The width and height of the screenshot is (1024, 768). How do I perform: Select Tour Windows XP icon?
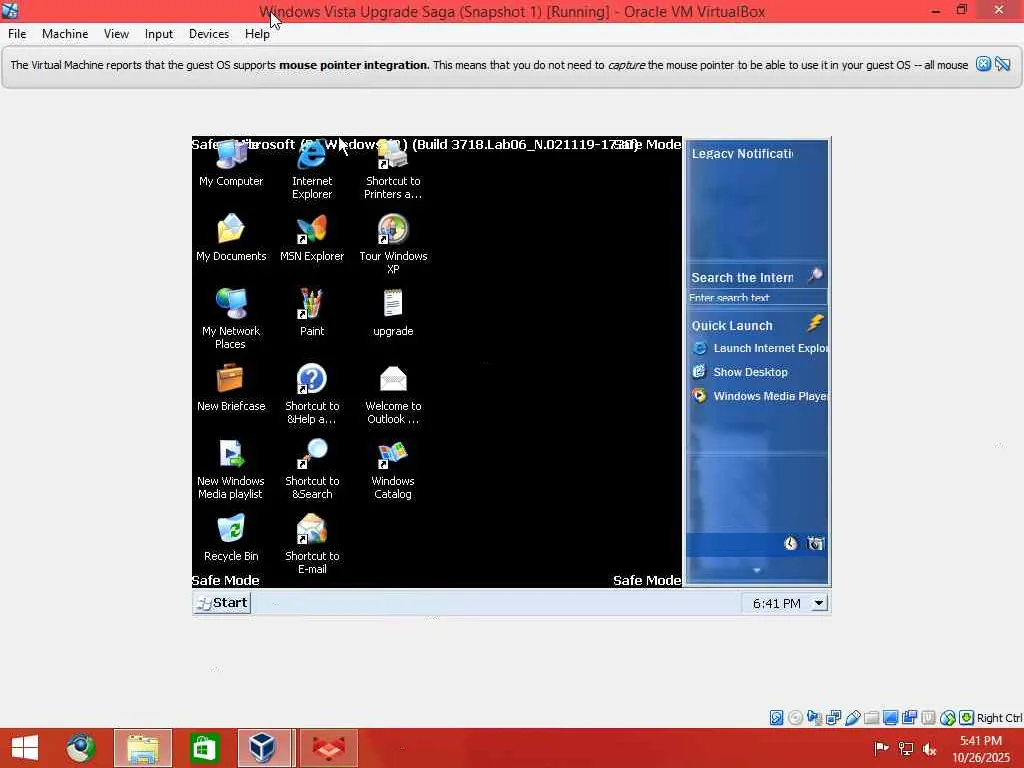point(392,244)
